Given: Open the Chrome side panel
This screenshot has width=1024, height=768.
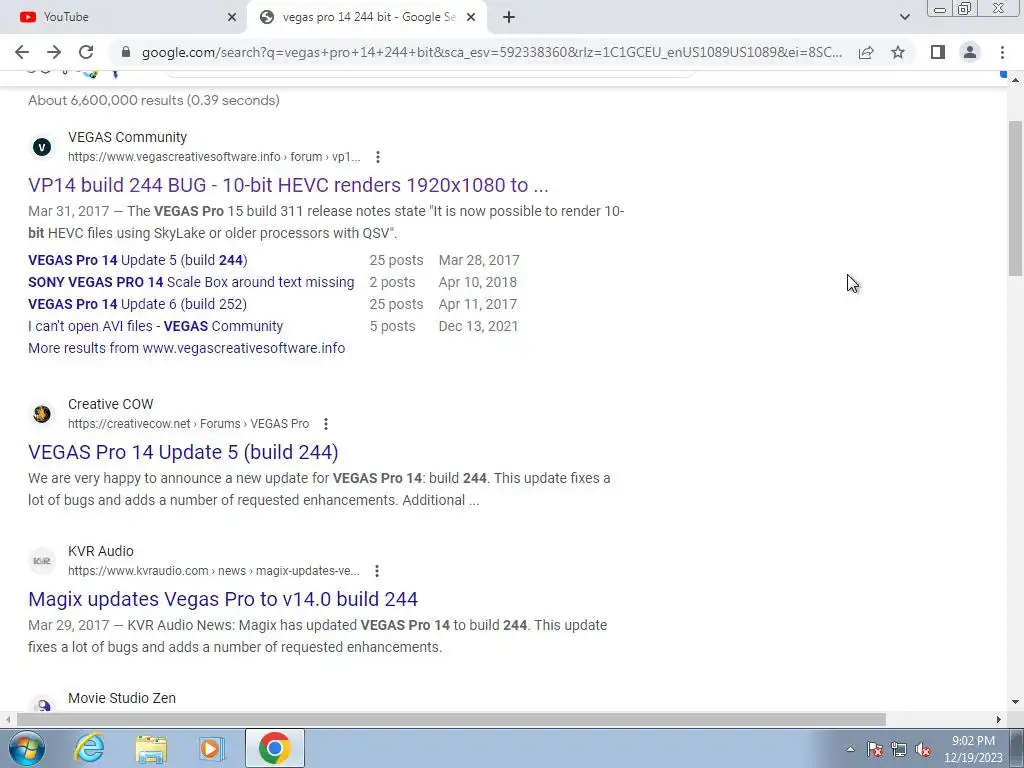Looking at the screenshot, I should coord(938,52).
